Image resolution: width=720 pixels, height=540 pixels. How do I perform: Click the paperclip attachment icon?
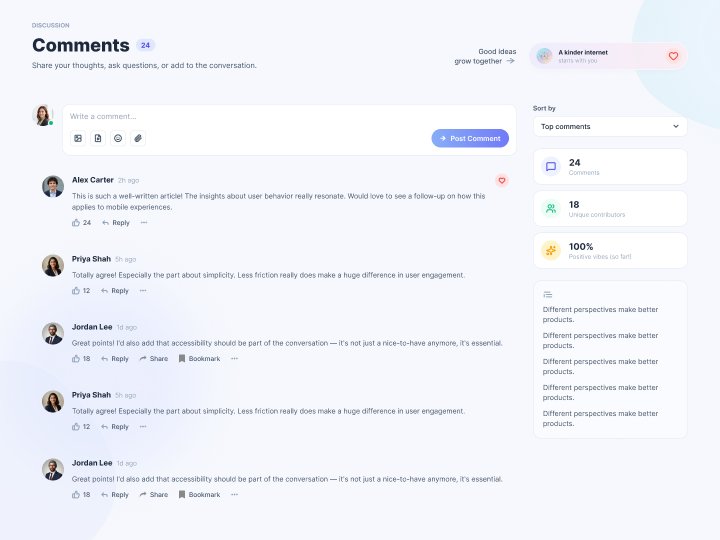click(x=138, y=138)
